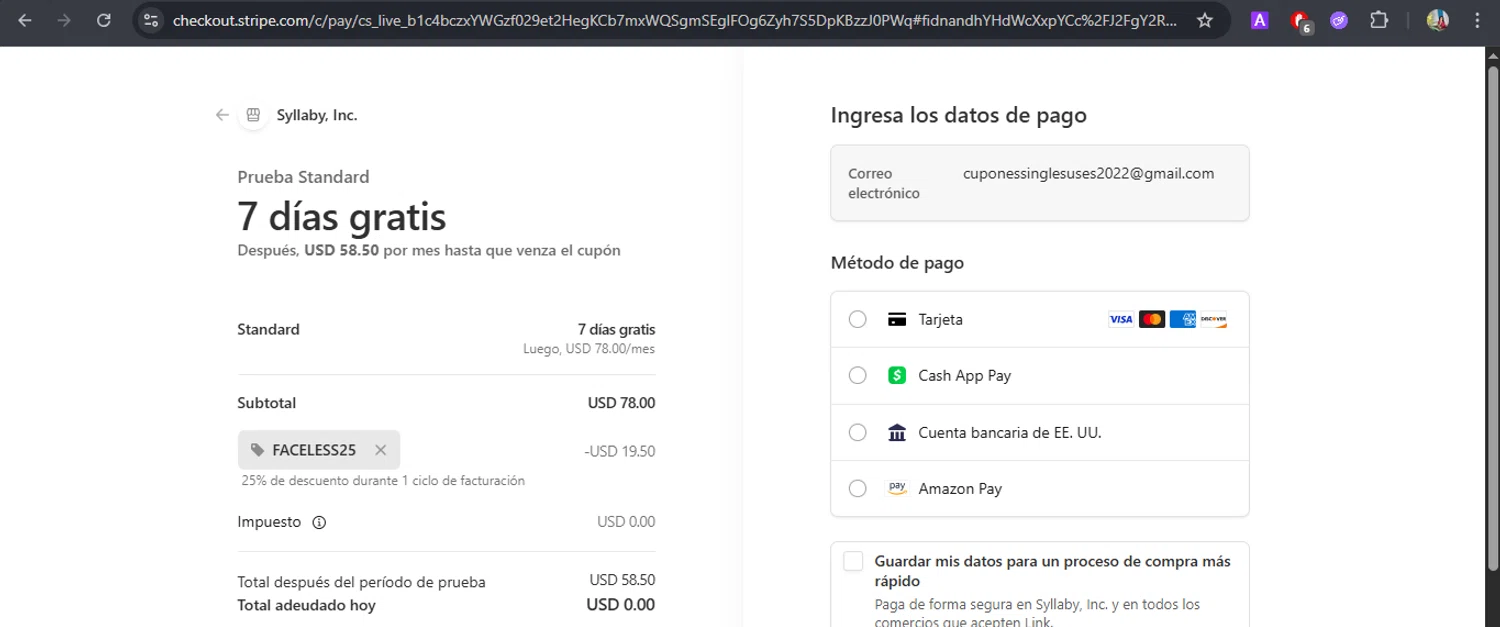The image size is (1500, 627).
Task: Click the American Express logo
Action: point(1183,320)
